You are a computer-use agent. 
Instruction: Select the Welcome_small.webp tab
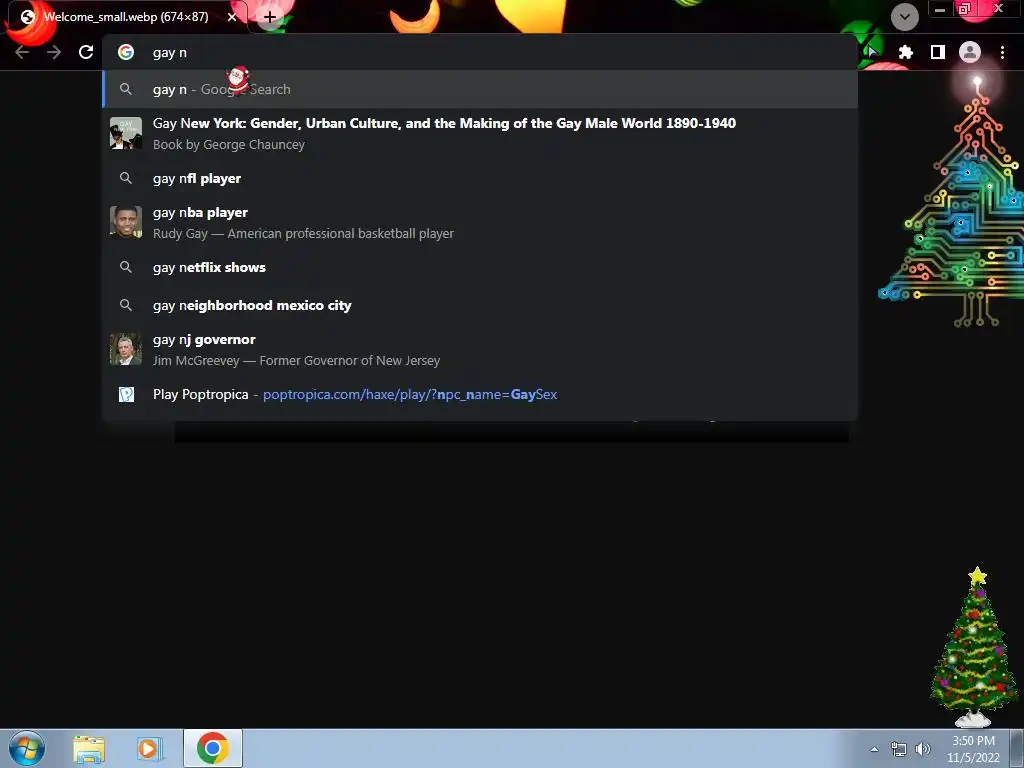(x=126, y=17)
